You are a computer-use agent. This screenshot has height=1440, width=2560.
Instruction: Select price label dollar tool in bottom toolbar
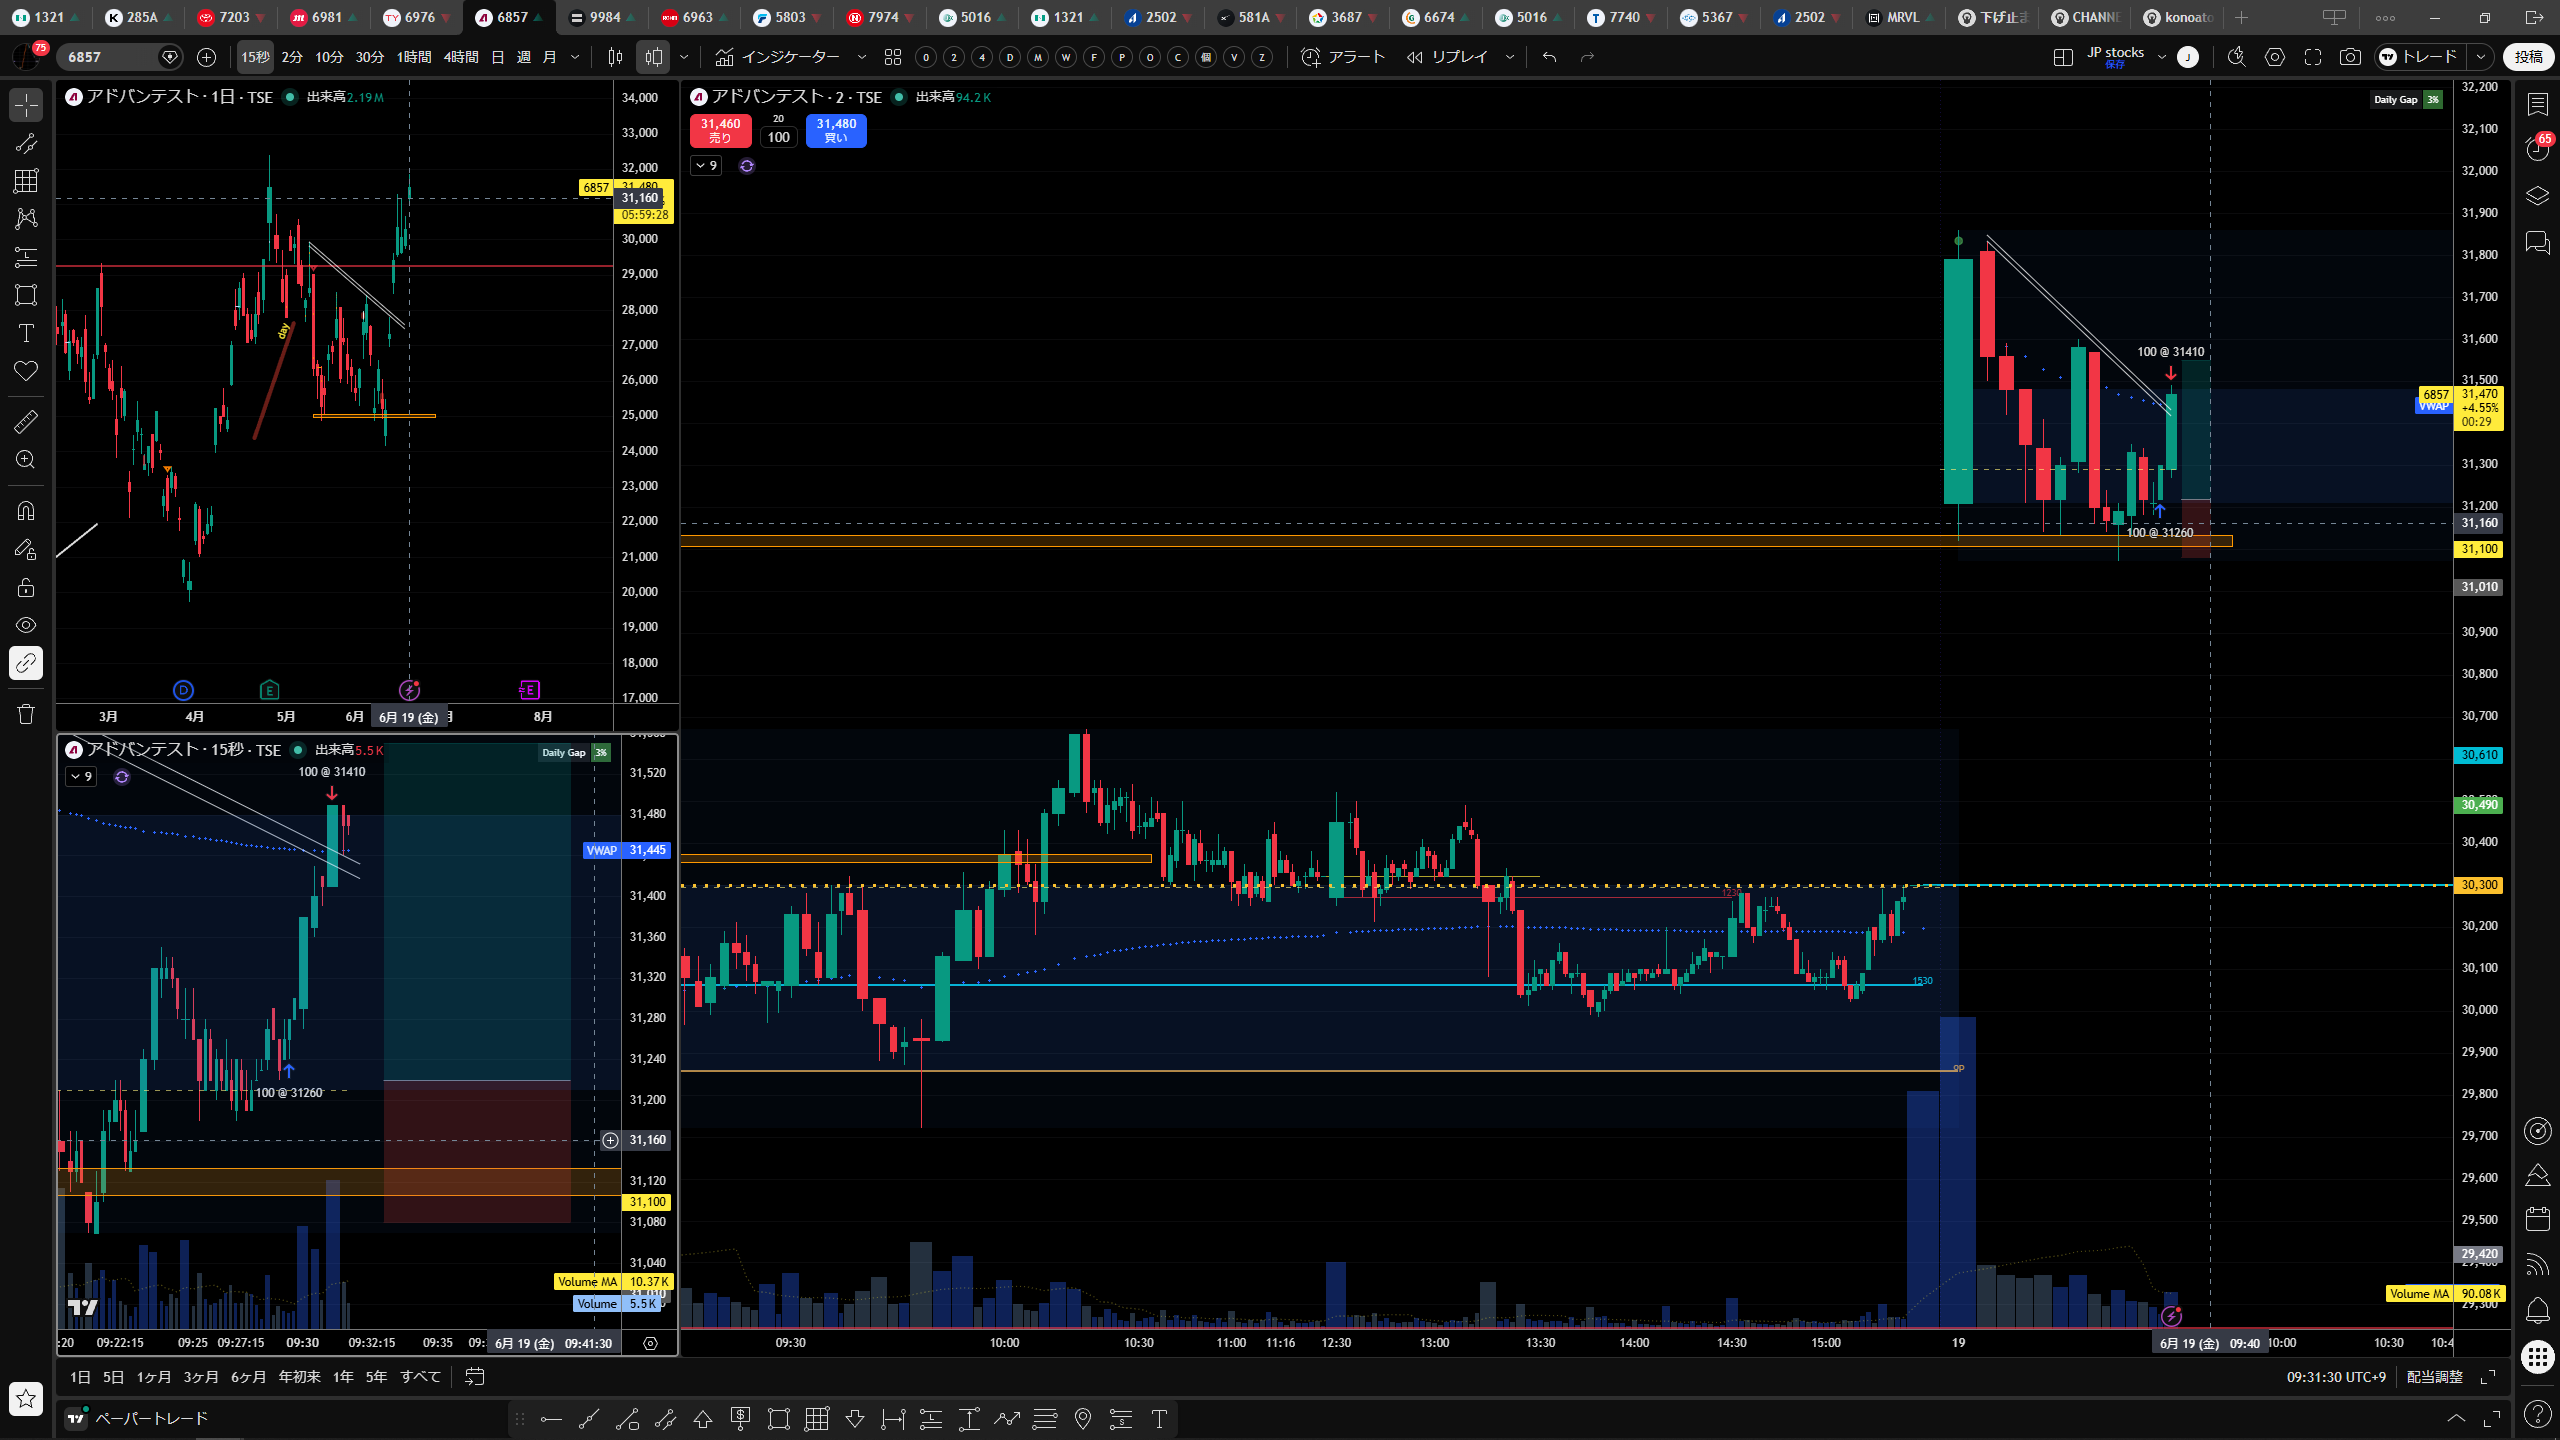pyautogui.click(x=741, y=1419)
